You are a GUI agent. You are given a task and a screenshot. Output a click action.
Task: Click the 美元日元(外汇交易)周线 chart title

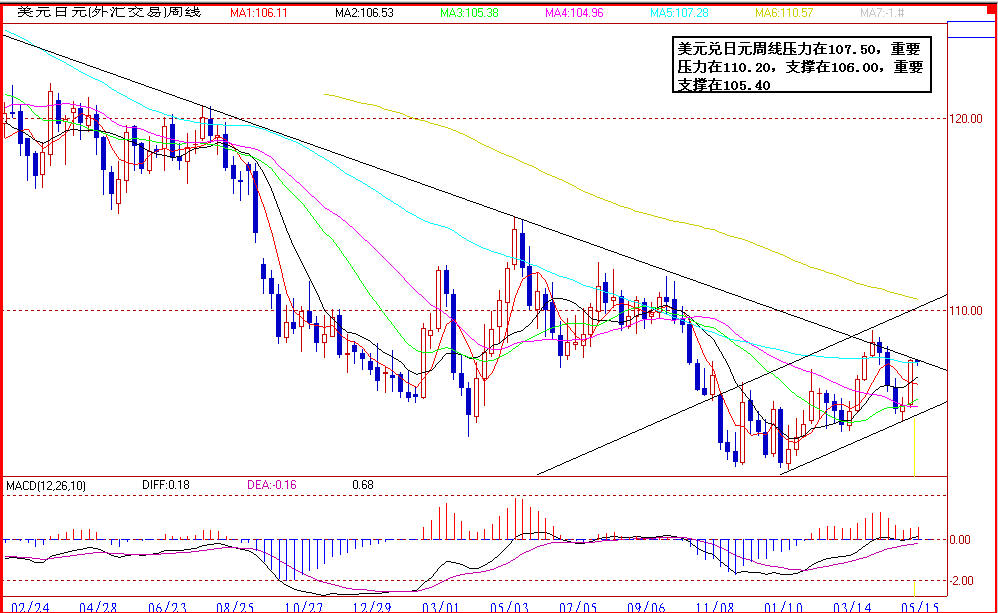pos(109,12)
